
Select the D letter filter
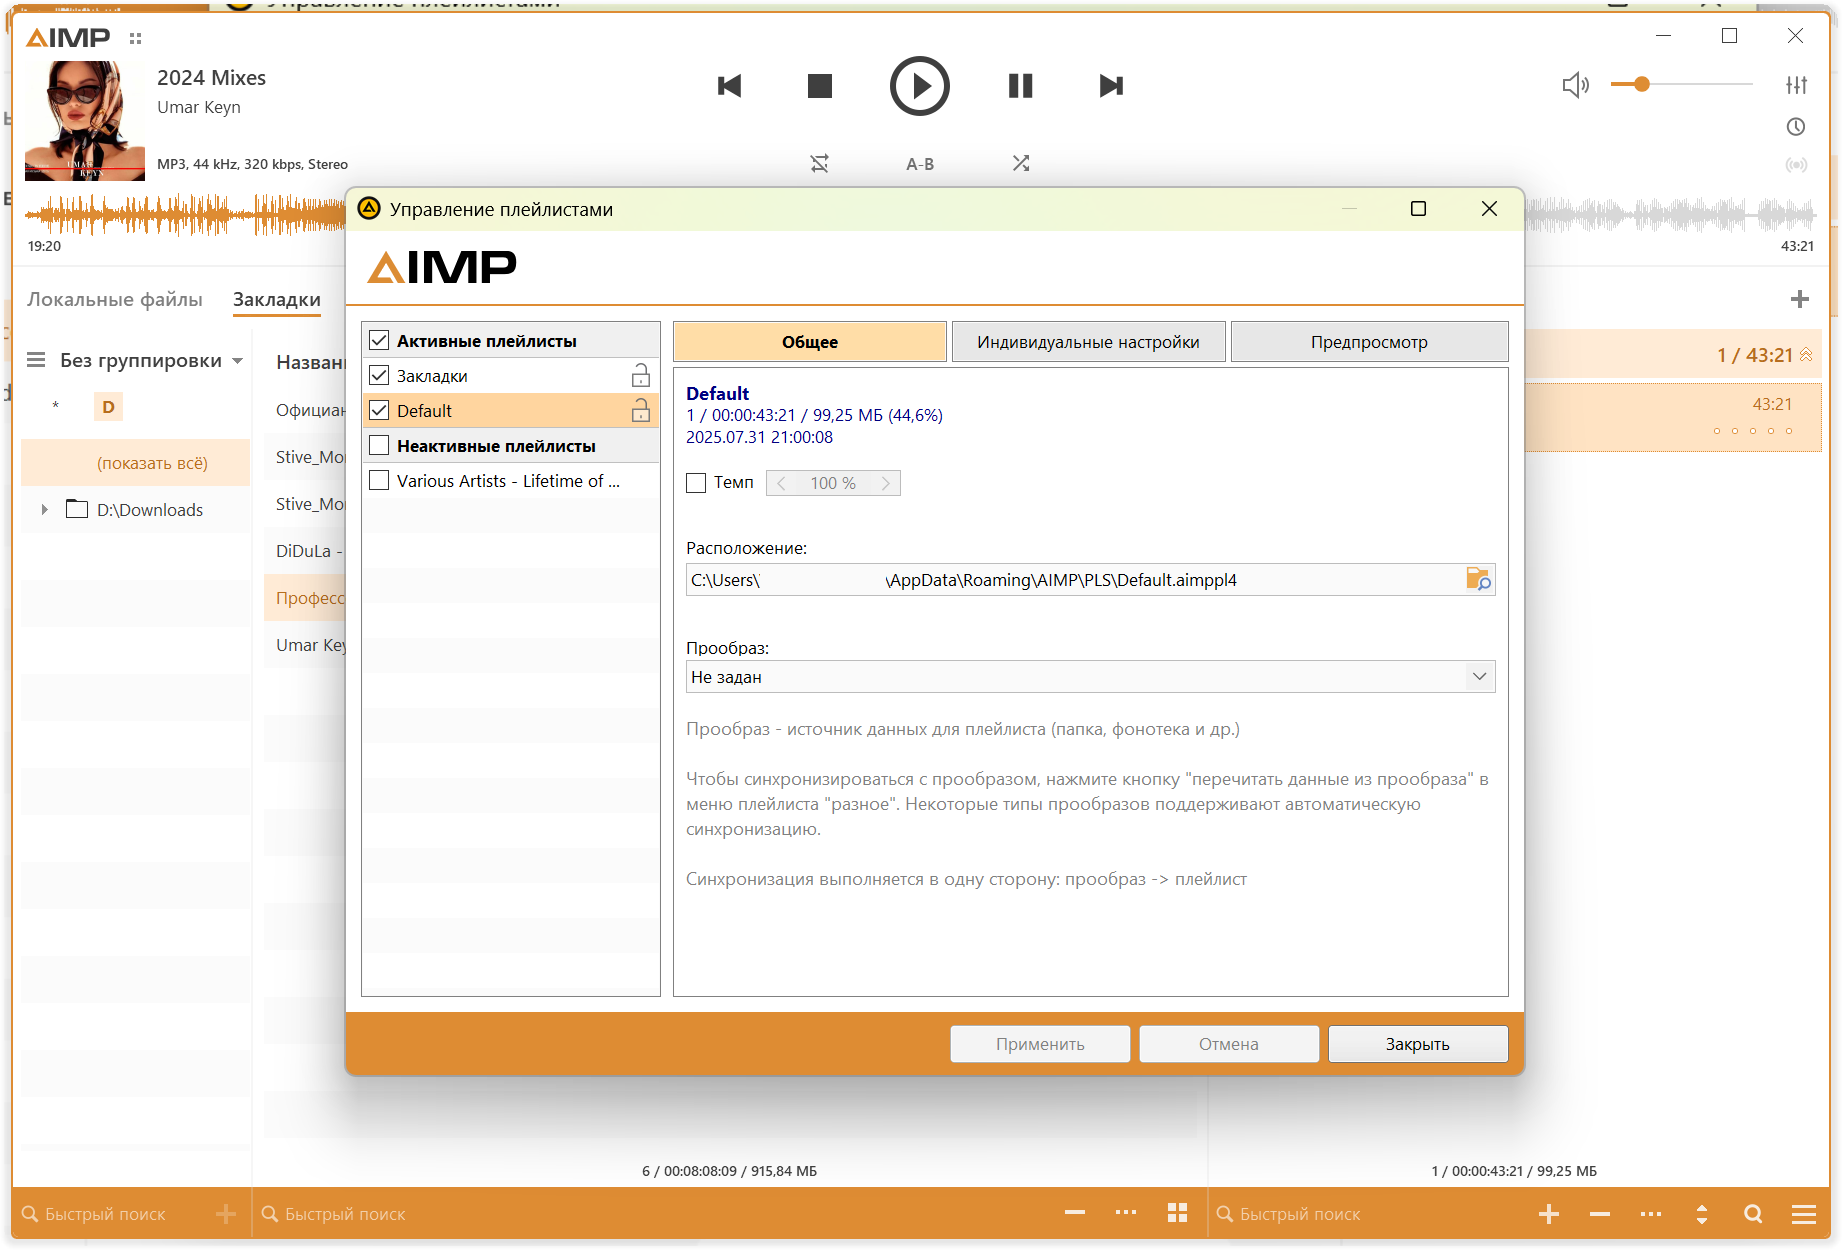[x=108, y=407]
